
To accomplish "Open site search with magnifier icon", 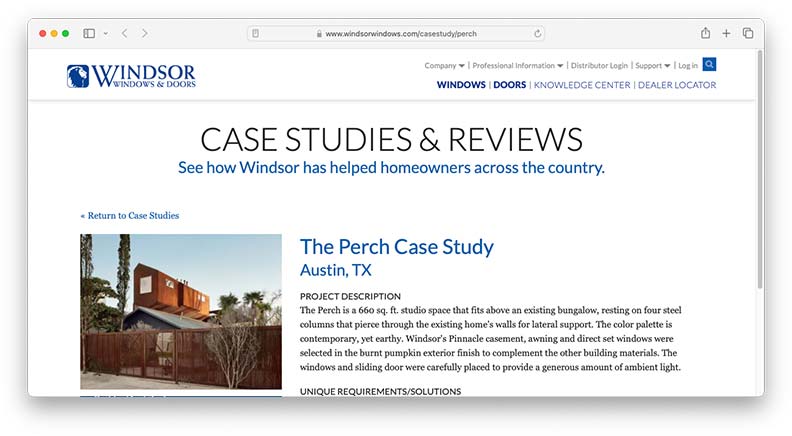I will (x=709, y=64).
